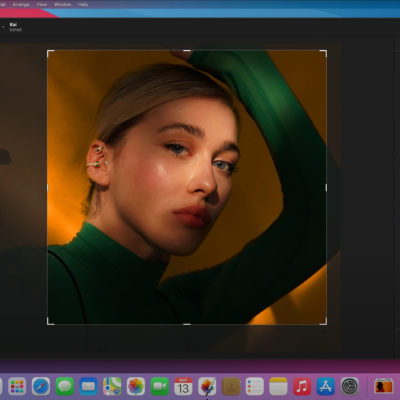This screenshot has height=400, width=400.
Task: Click the Kai document title
Action: pyautogui.click(x=13, y=24)
